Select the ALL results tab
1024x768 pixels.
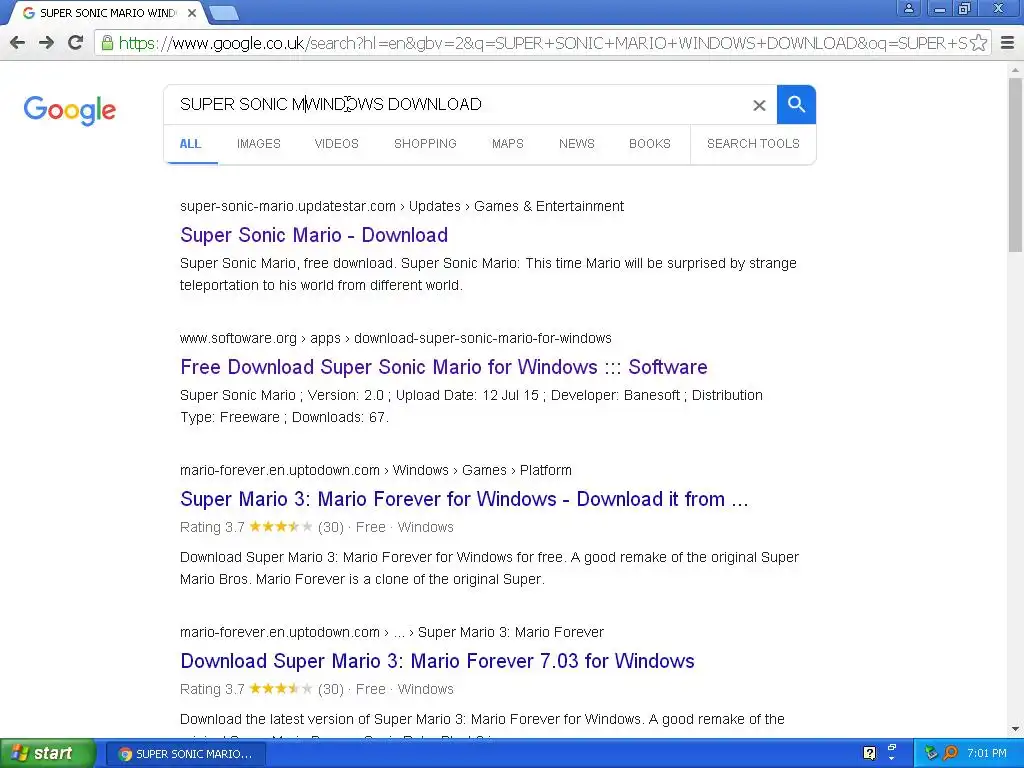click(191, 144)
